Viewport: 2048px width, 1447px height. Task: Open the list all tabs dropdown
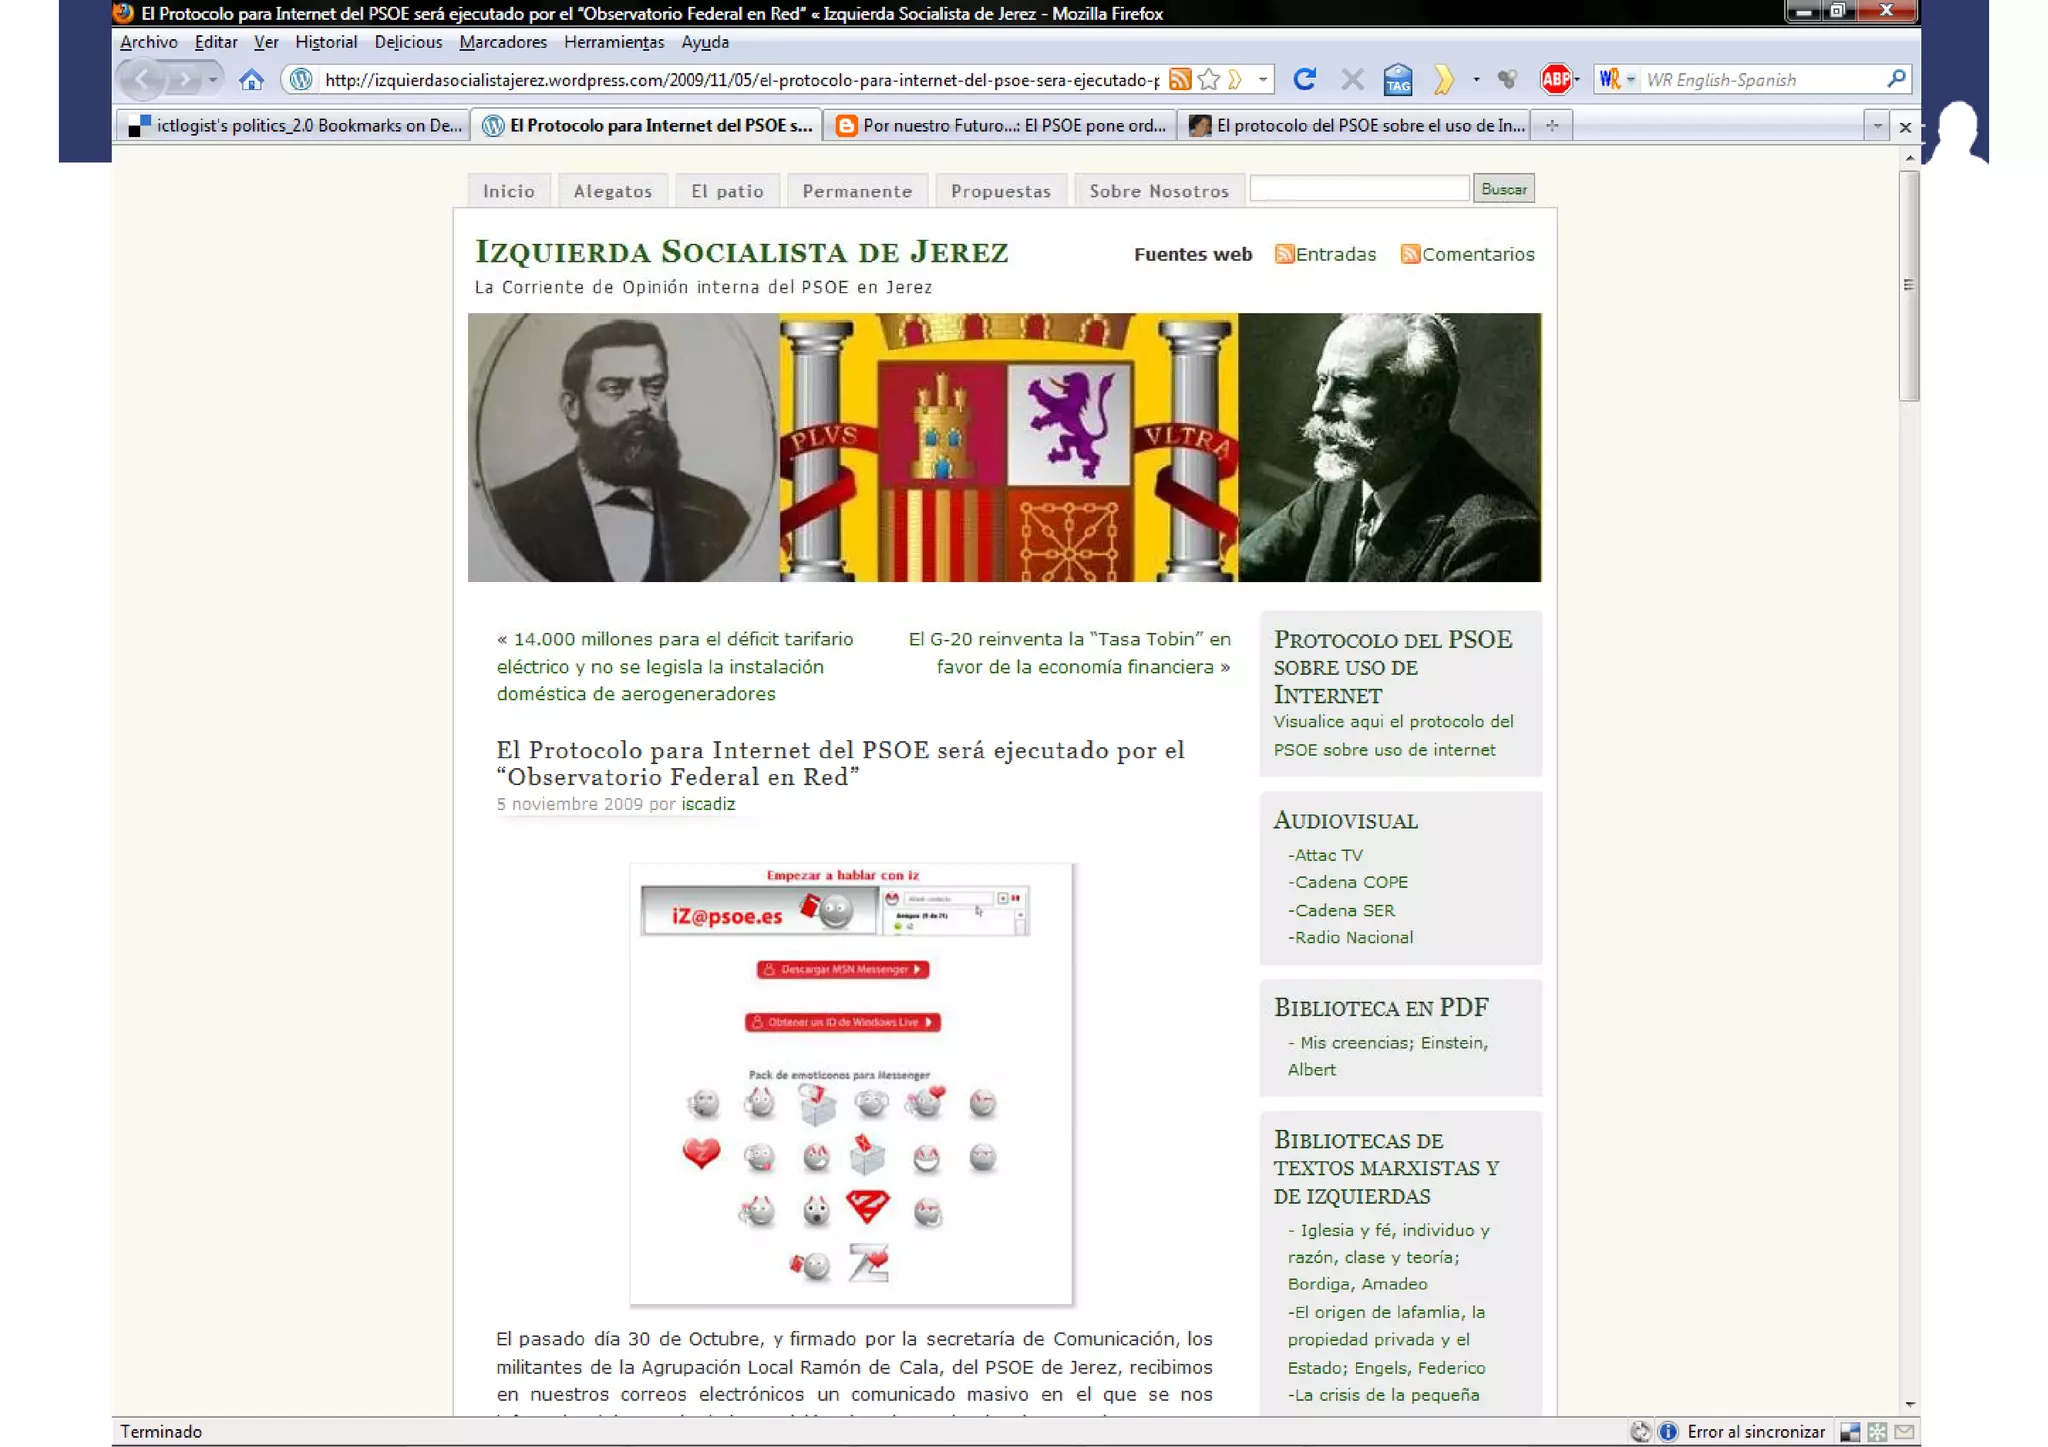click(1877, 126)
